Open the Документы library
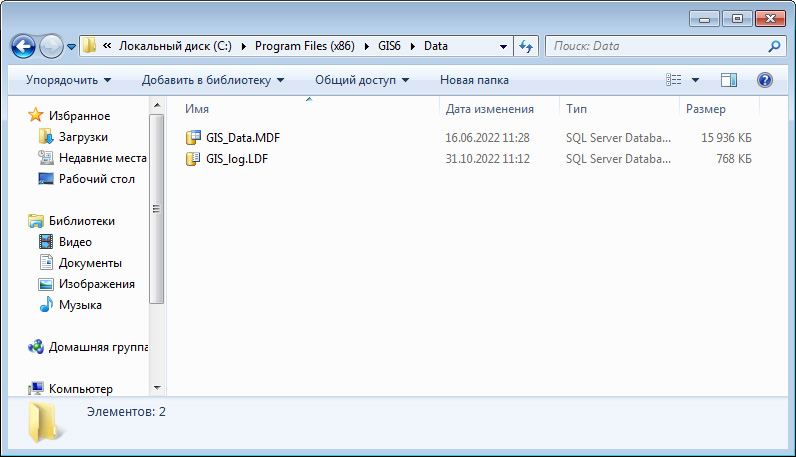Viewport: 796px width, 457px height. pos(90,263)
